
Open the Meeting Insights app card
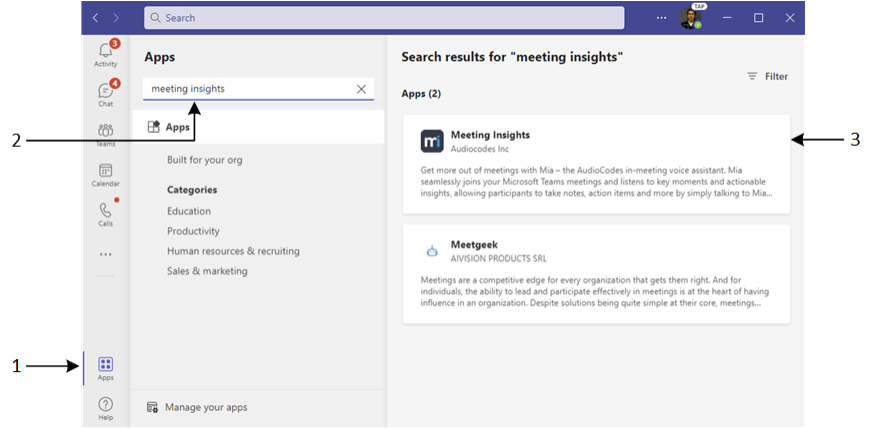(x=596, y=164)
